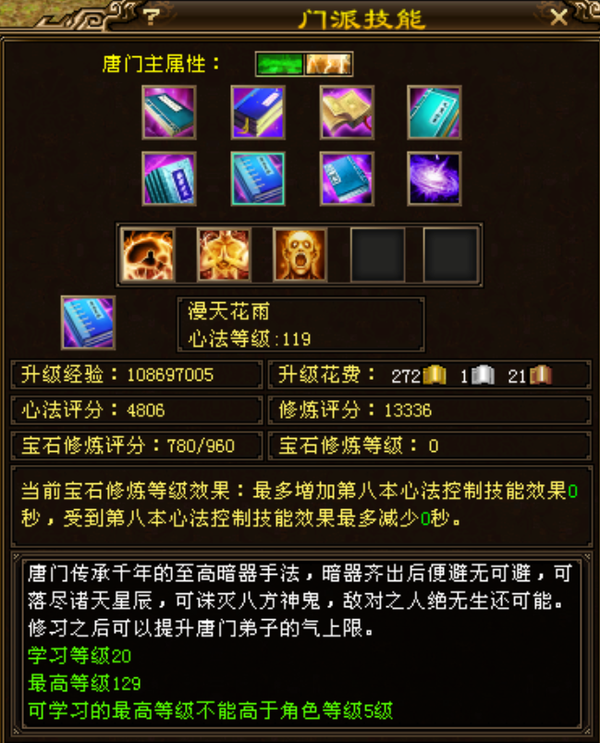Select the first teal skill book icon
Screen dimensions: 600x743
pos(169,112)
